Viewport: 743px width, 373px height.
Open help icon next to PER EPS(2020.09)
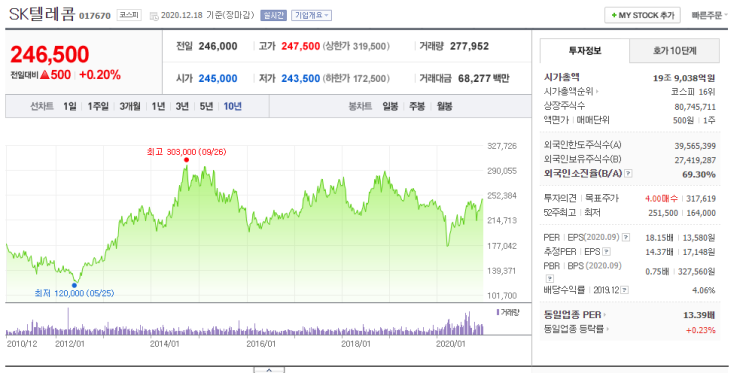pos(626,237)
